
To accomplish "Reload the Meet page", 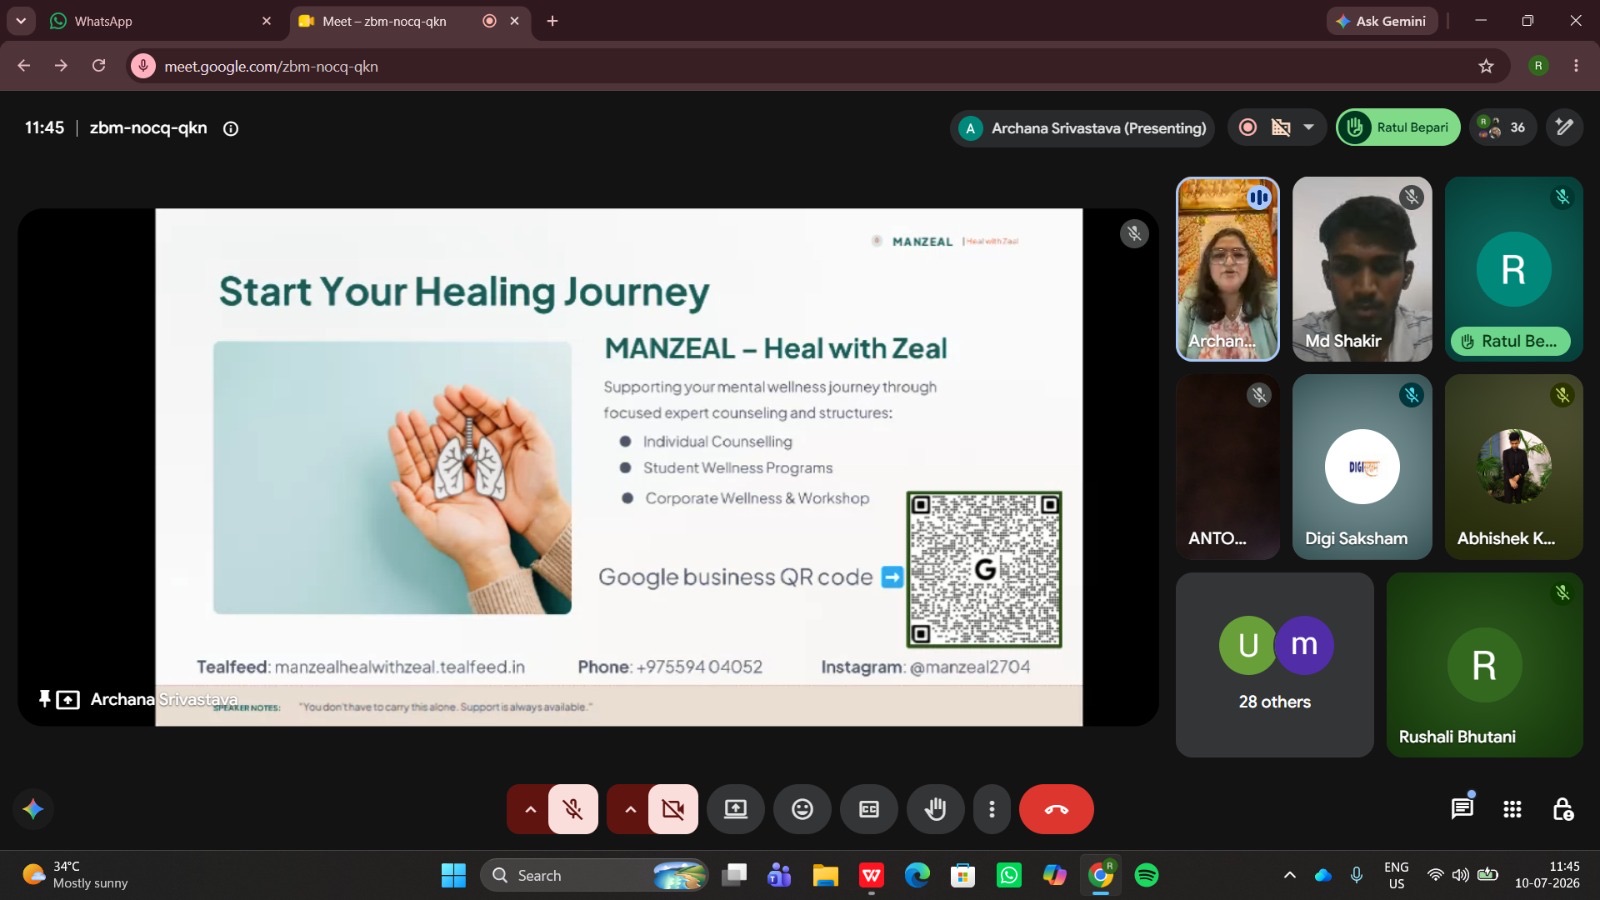I will tap(98, 66).
